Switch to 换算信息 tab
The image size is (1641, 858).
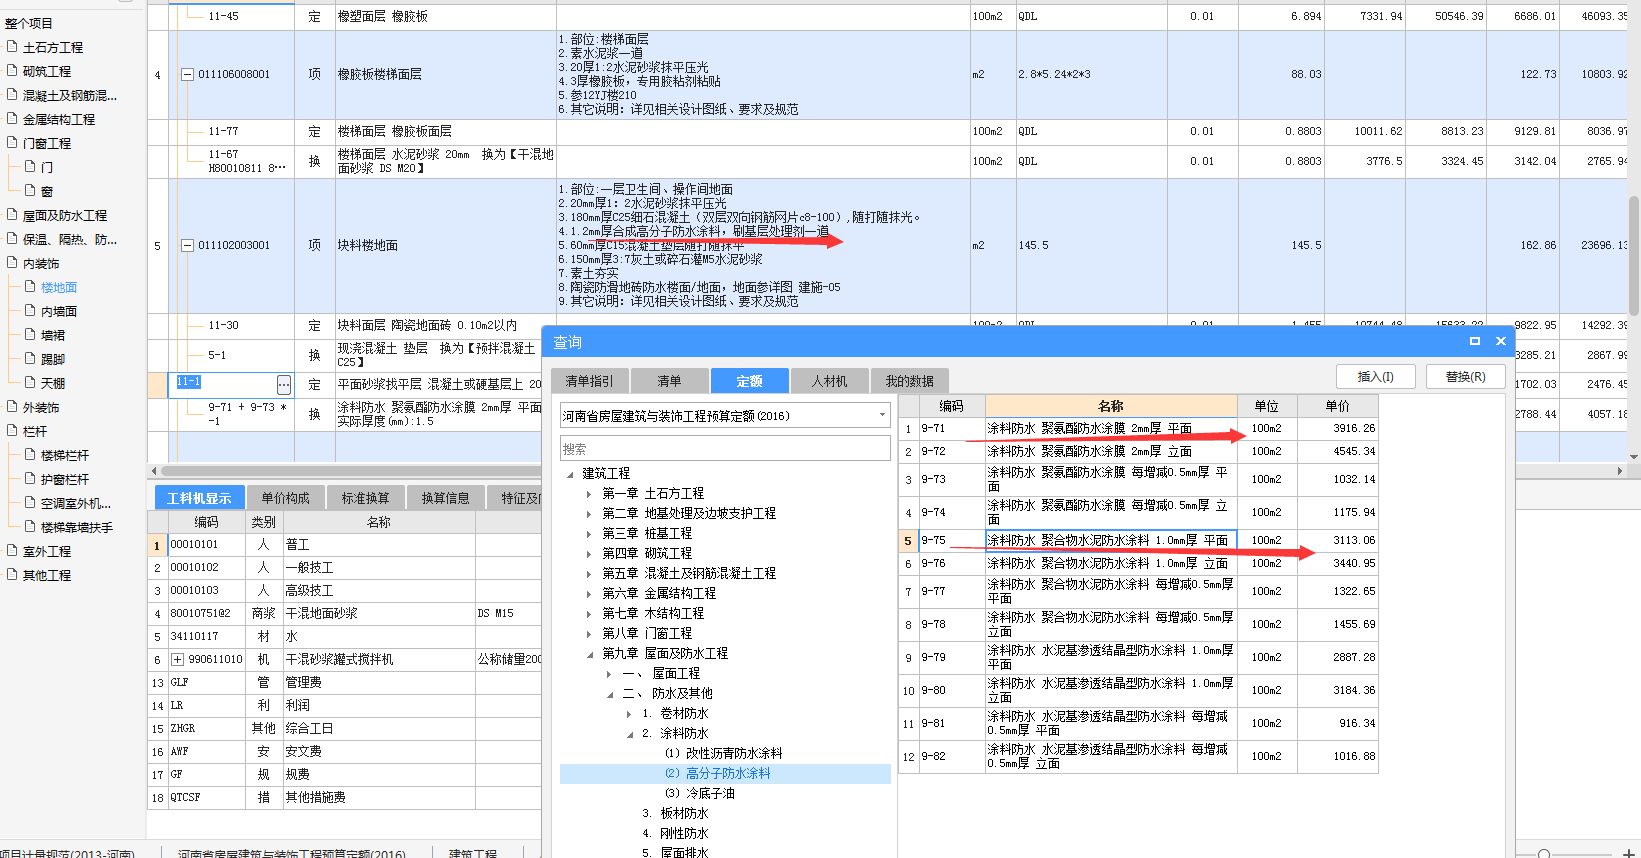445,498
